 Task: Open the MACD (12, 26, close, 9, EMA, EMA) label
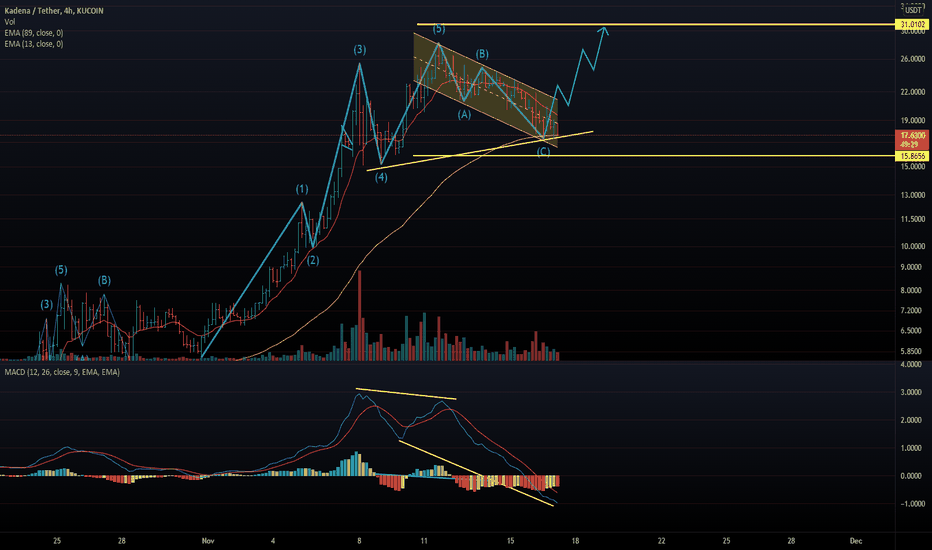coord(62,372)
